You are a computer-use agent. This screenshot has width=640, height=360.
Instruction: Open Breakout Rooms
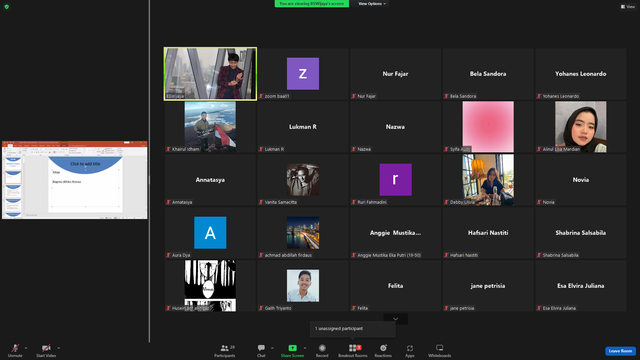[x=353, y=350]
